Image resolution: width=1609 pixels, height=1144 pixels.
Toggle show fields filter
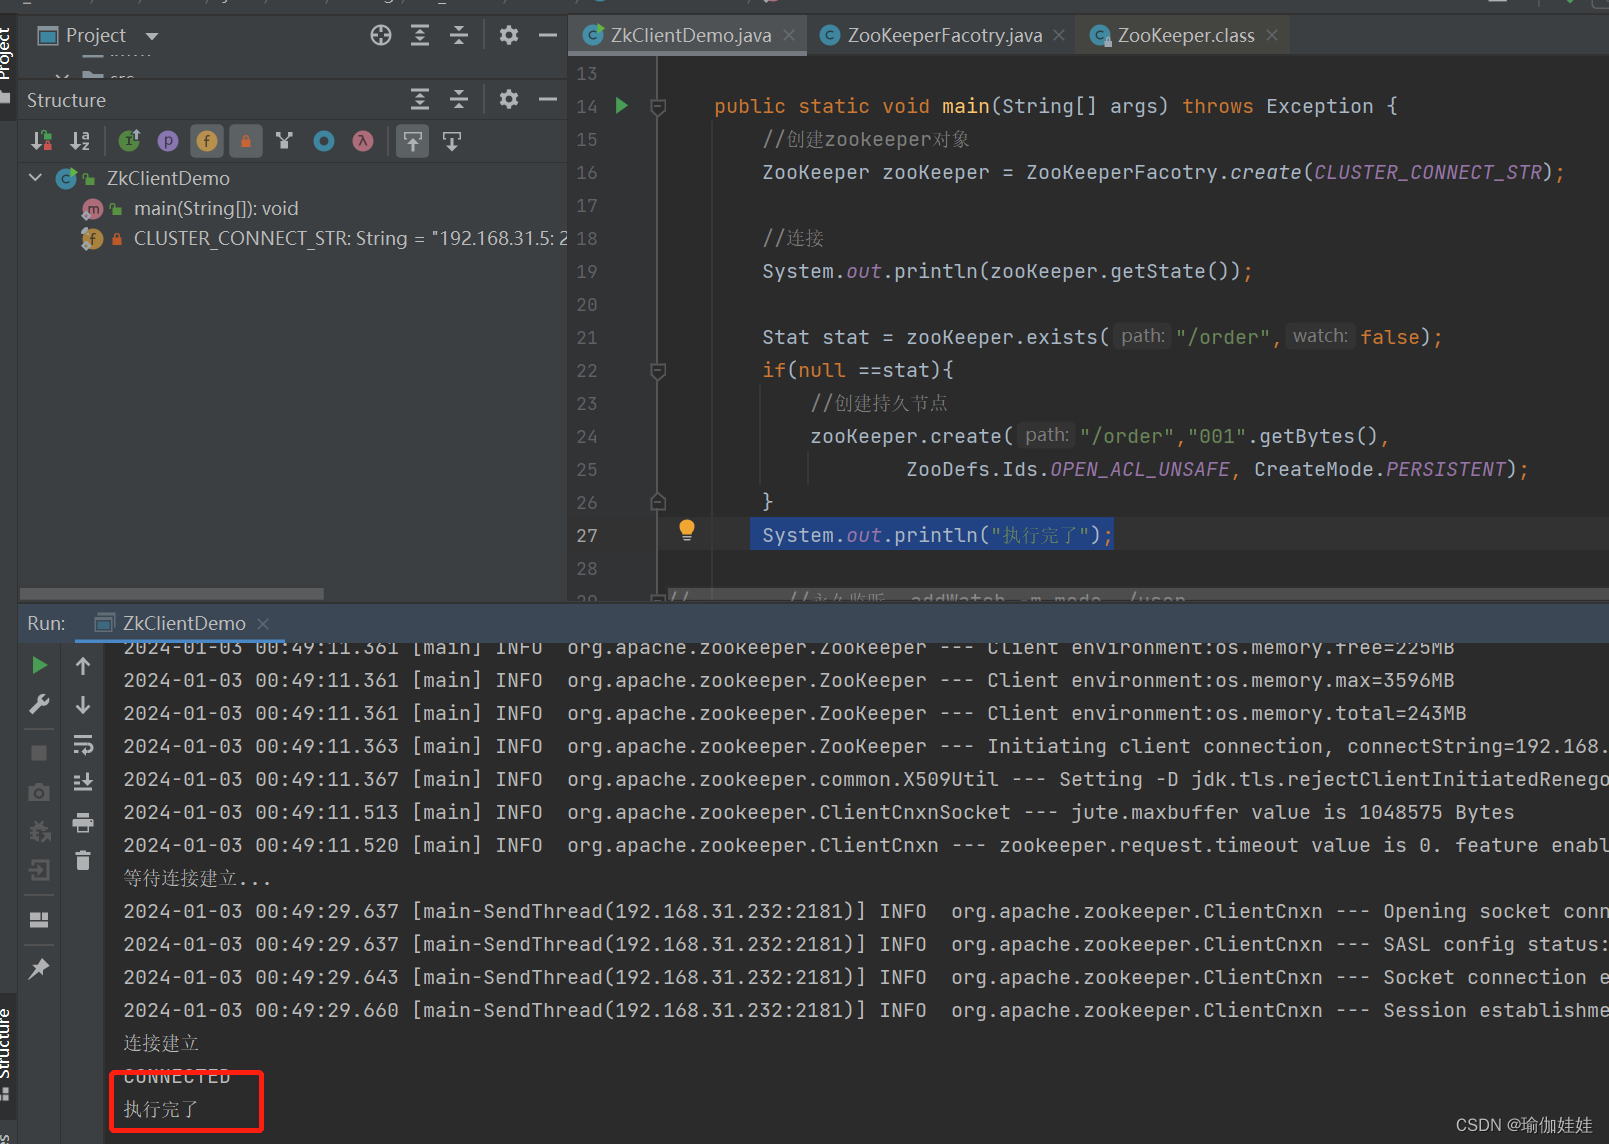tap(207, 141)
